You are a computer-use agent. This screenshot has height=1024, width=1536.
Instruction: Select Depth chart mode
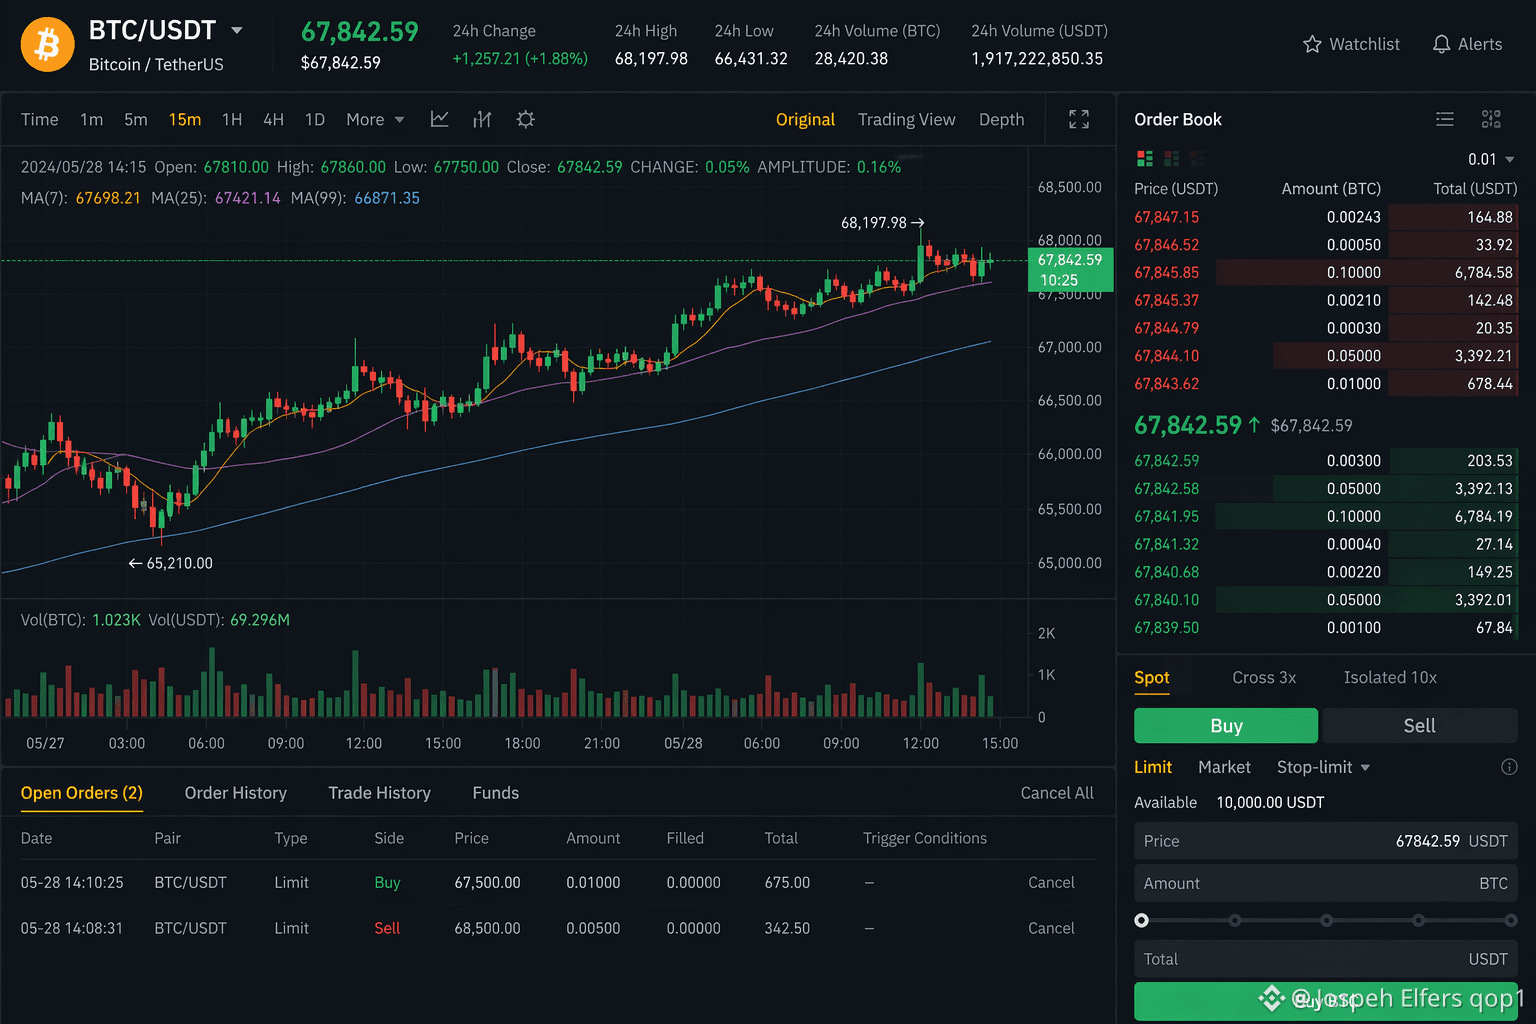(1001, 119)
